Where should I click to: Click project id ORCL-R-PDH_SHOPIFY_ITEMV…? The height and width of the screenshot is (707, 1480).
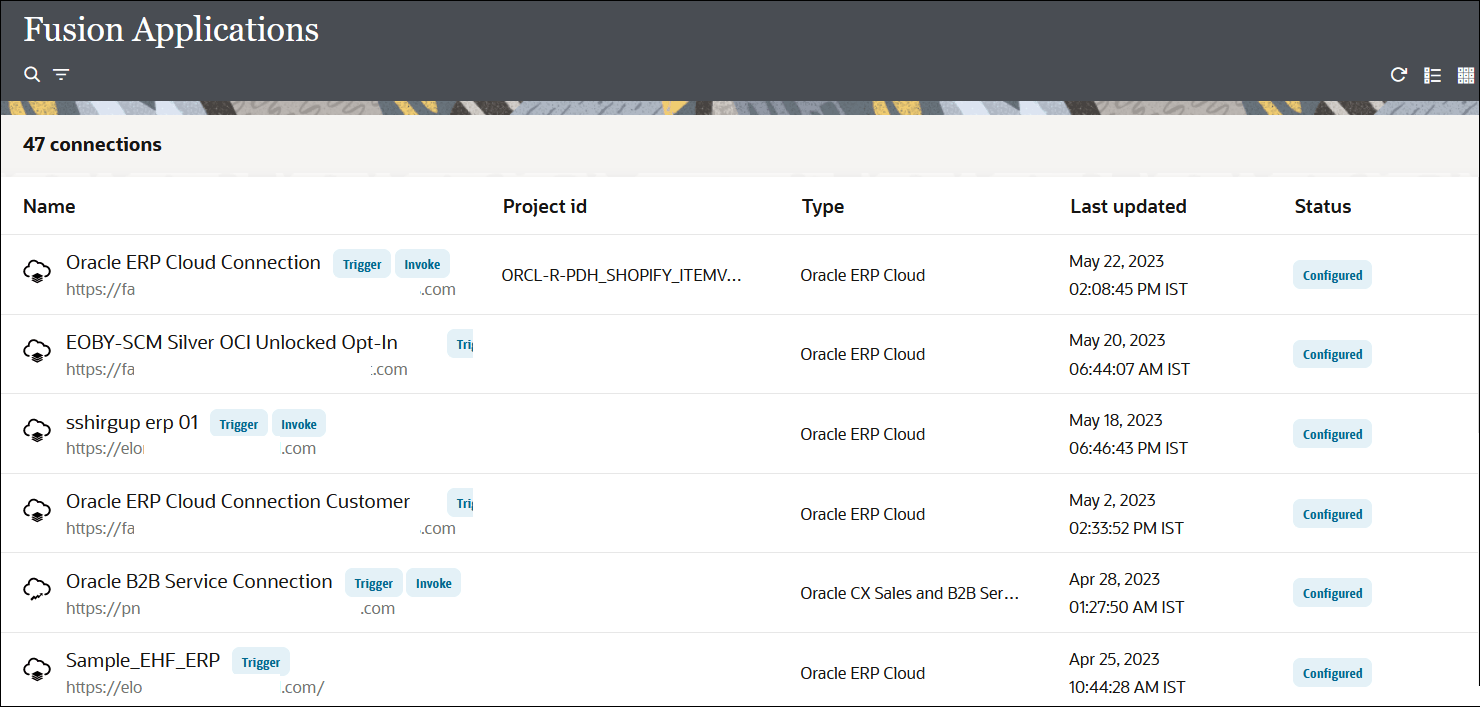[x=621, y=275]
